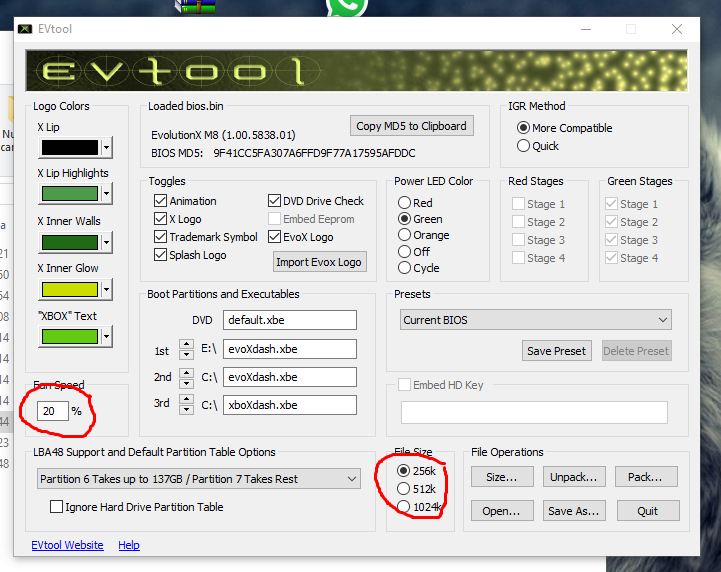Image resolution: width=721 pixels, height=572 pixels.
Task: Click the BIOS MD5 hash value text
Action: click(315, 153)
